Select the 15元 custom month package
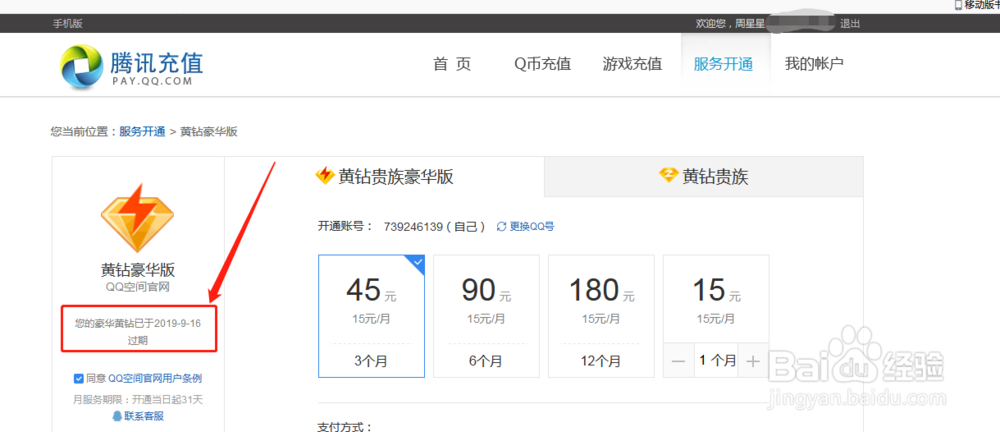The height and width of the screenshot is (432, 1000). point(716,316)
